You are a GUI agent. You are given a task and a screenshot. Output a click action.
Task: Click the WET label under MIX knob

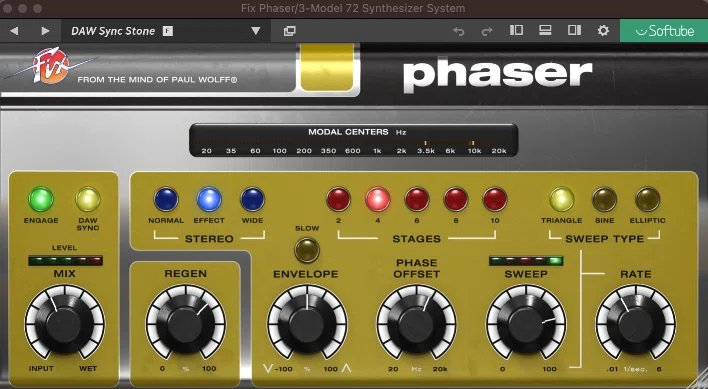tap(88, 369)
